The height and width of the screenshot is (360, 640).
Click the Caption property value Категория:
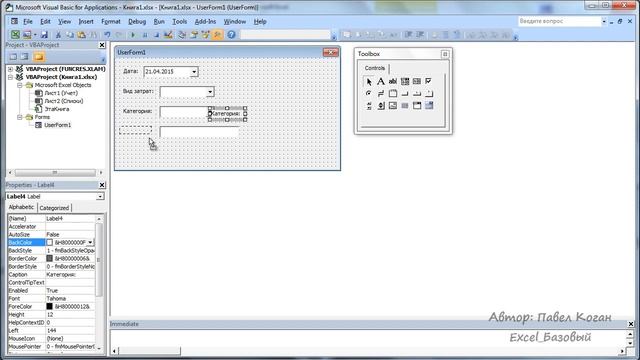coord(70,275)
